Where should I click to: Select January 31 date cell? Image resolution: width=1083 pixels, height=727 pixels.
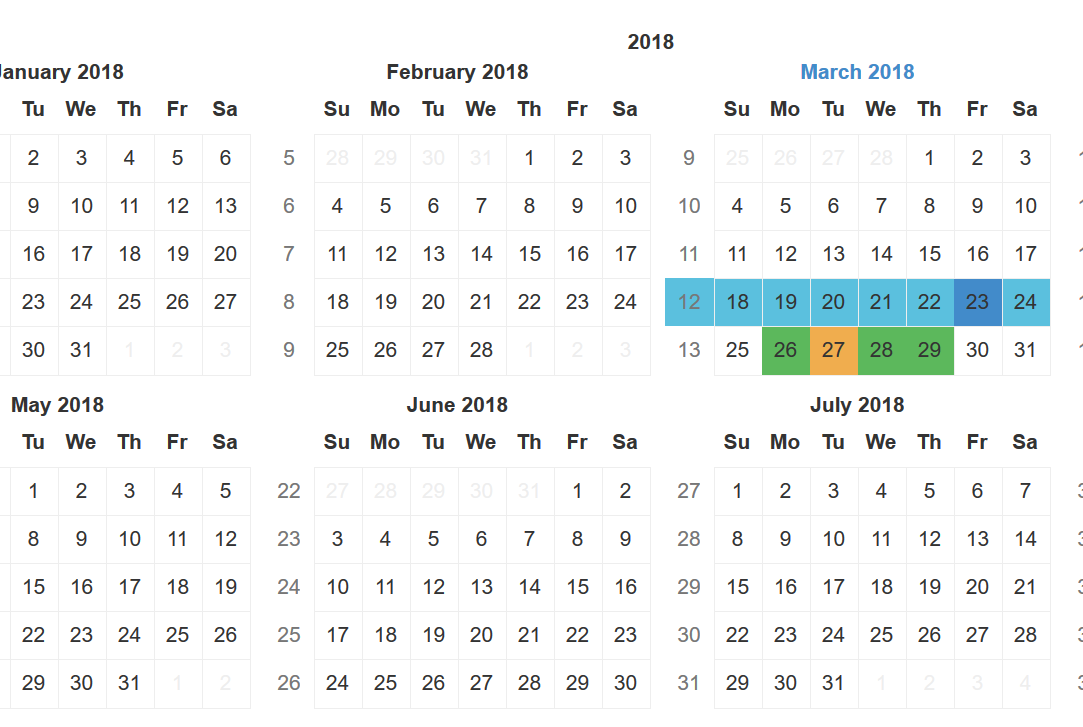point(82,350)
